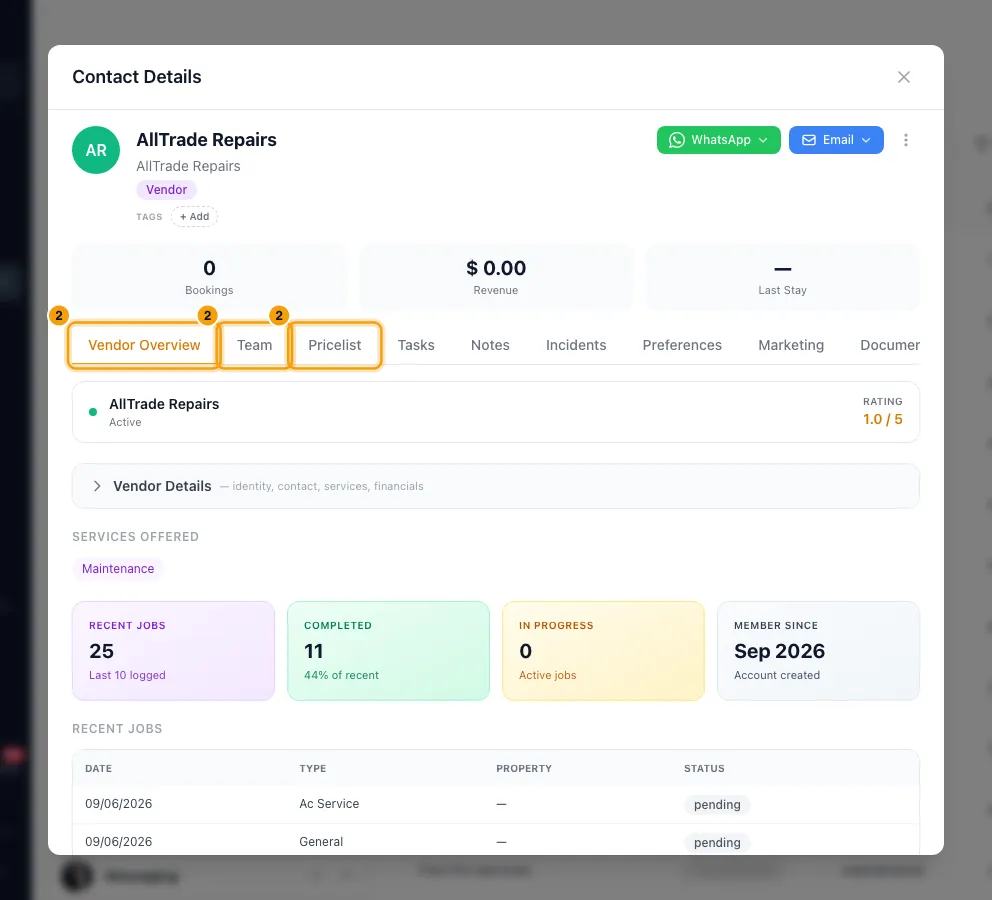Image resolution: width=992 pixels, height=900 pixels.
Task: Switch to the Vendor Overview tab
Action: [x=144, y=345]
